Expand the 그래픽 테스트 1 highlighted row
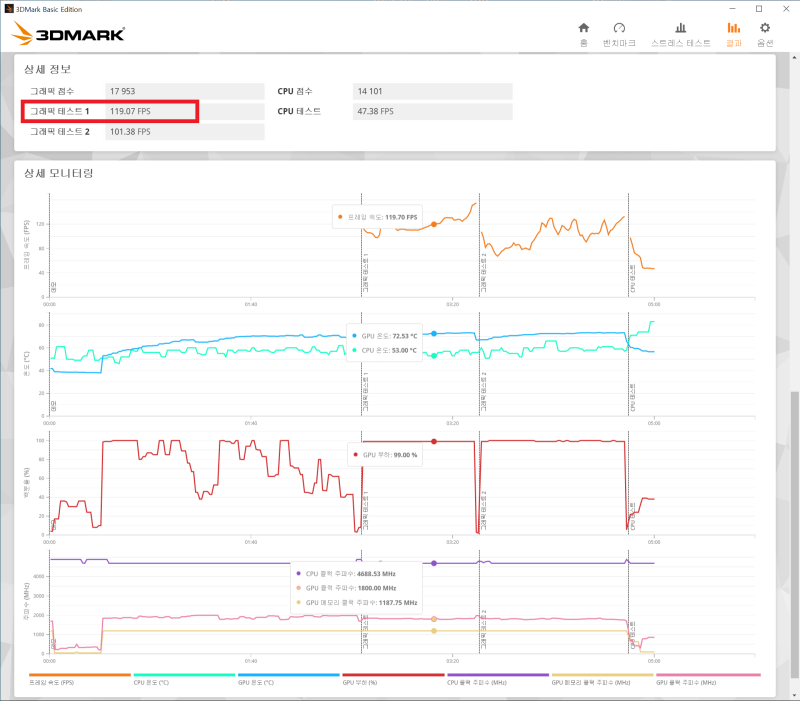 pos(110,112)
